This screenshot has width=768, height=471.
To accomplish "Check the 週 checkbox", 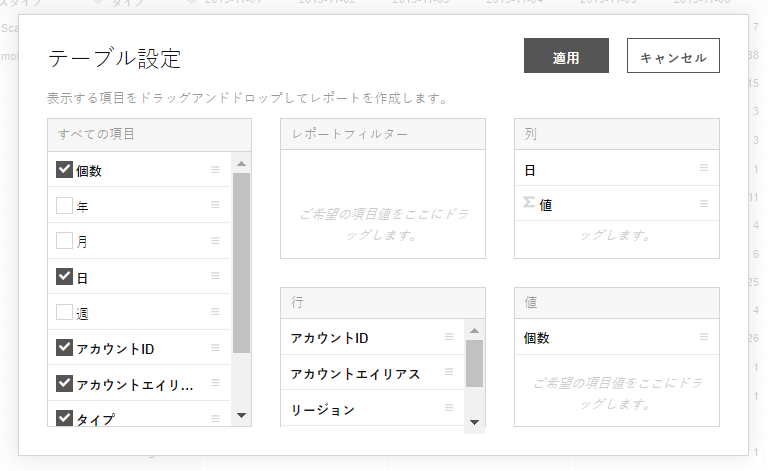I will [65, 312].
